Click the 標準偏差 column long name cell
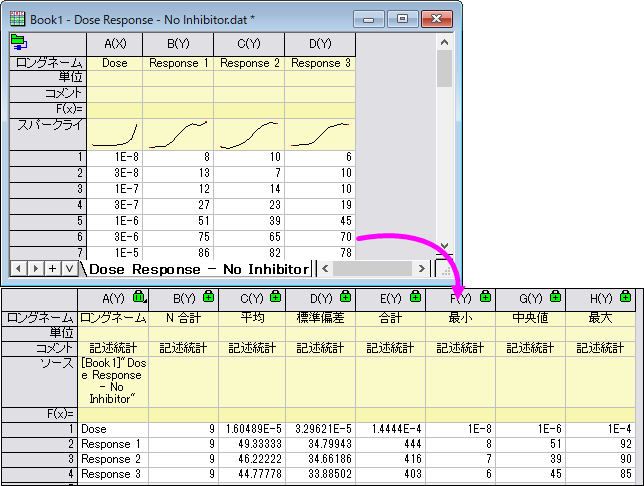Viewport: 644px width, 486px height. click(320, 318)
